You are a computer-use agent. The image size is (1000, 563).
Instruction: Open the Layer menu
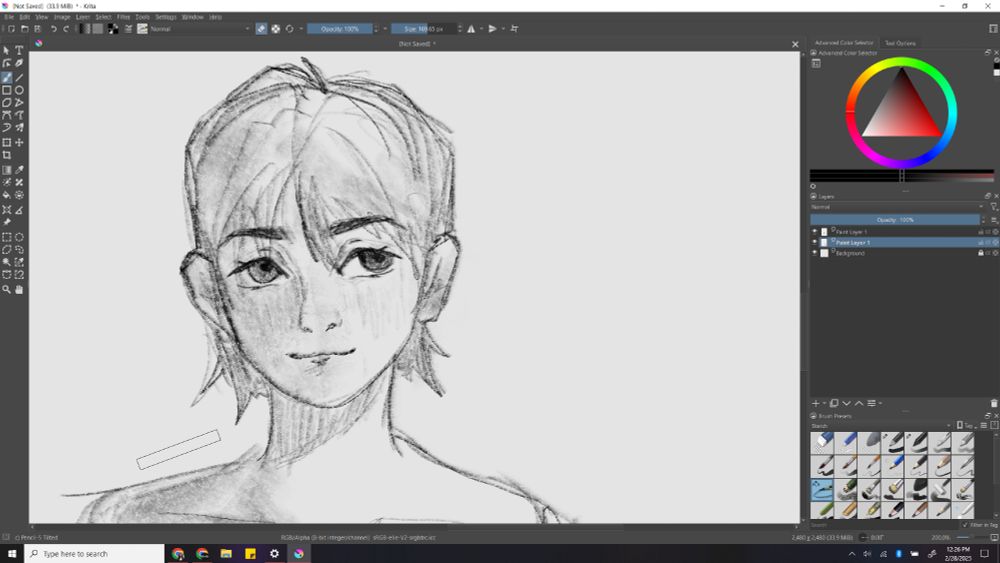click(x=83, y=17)
